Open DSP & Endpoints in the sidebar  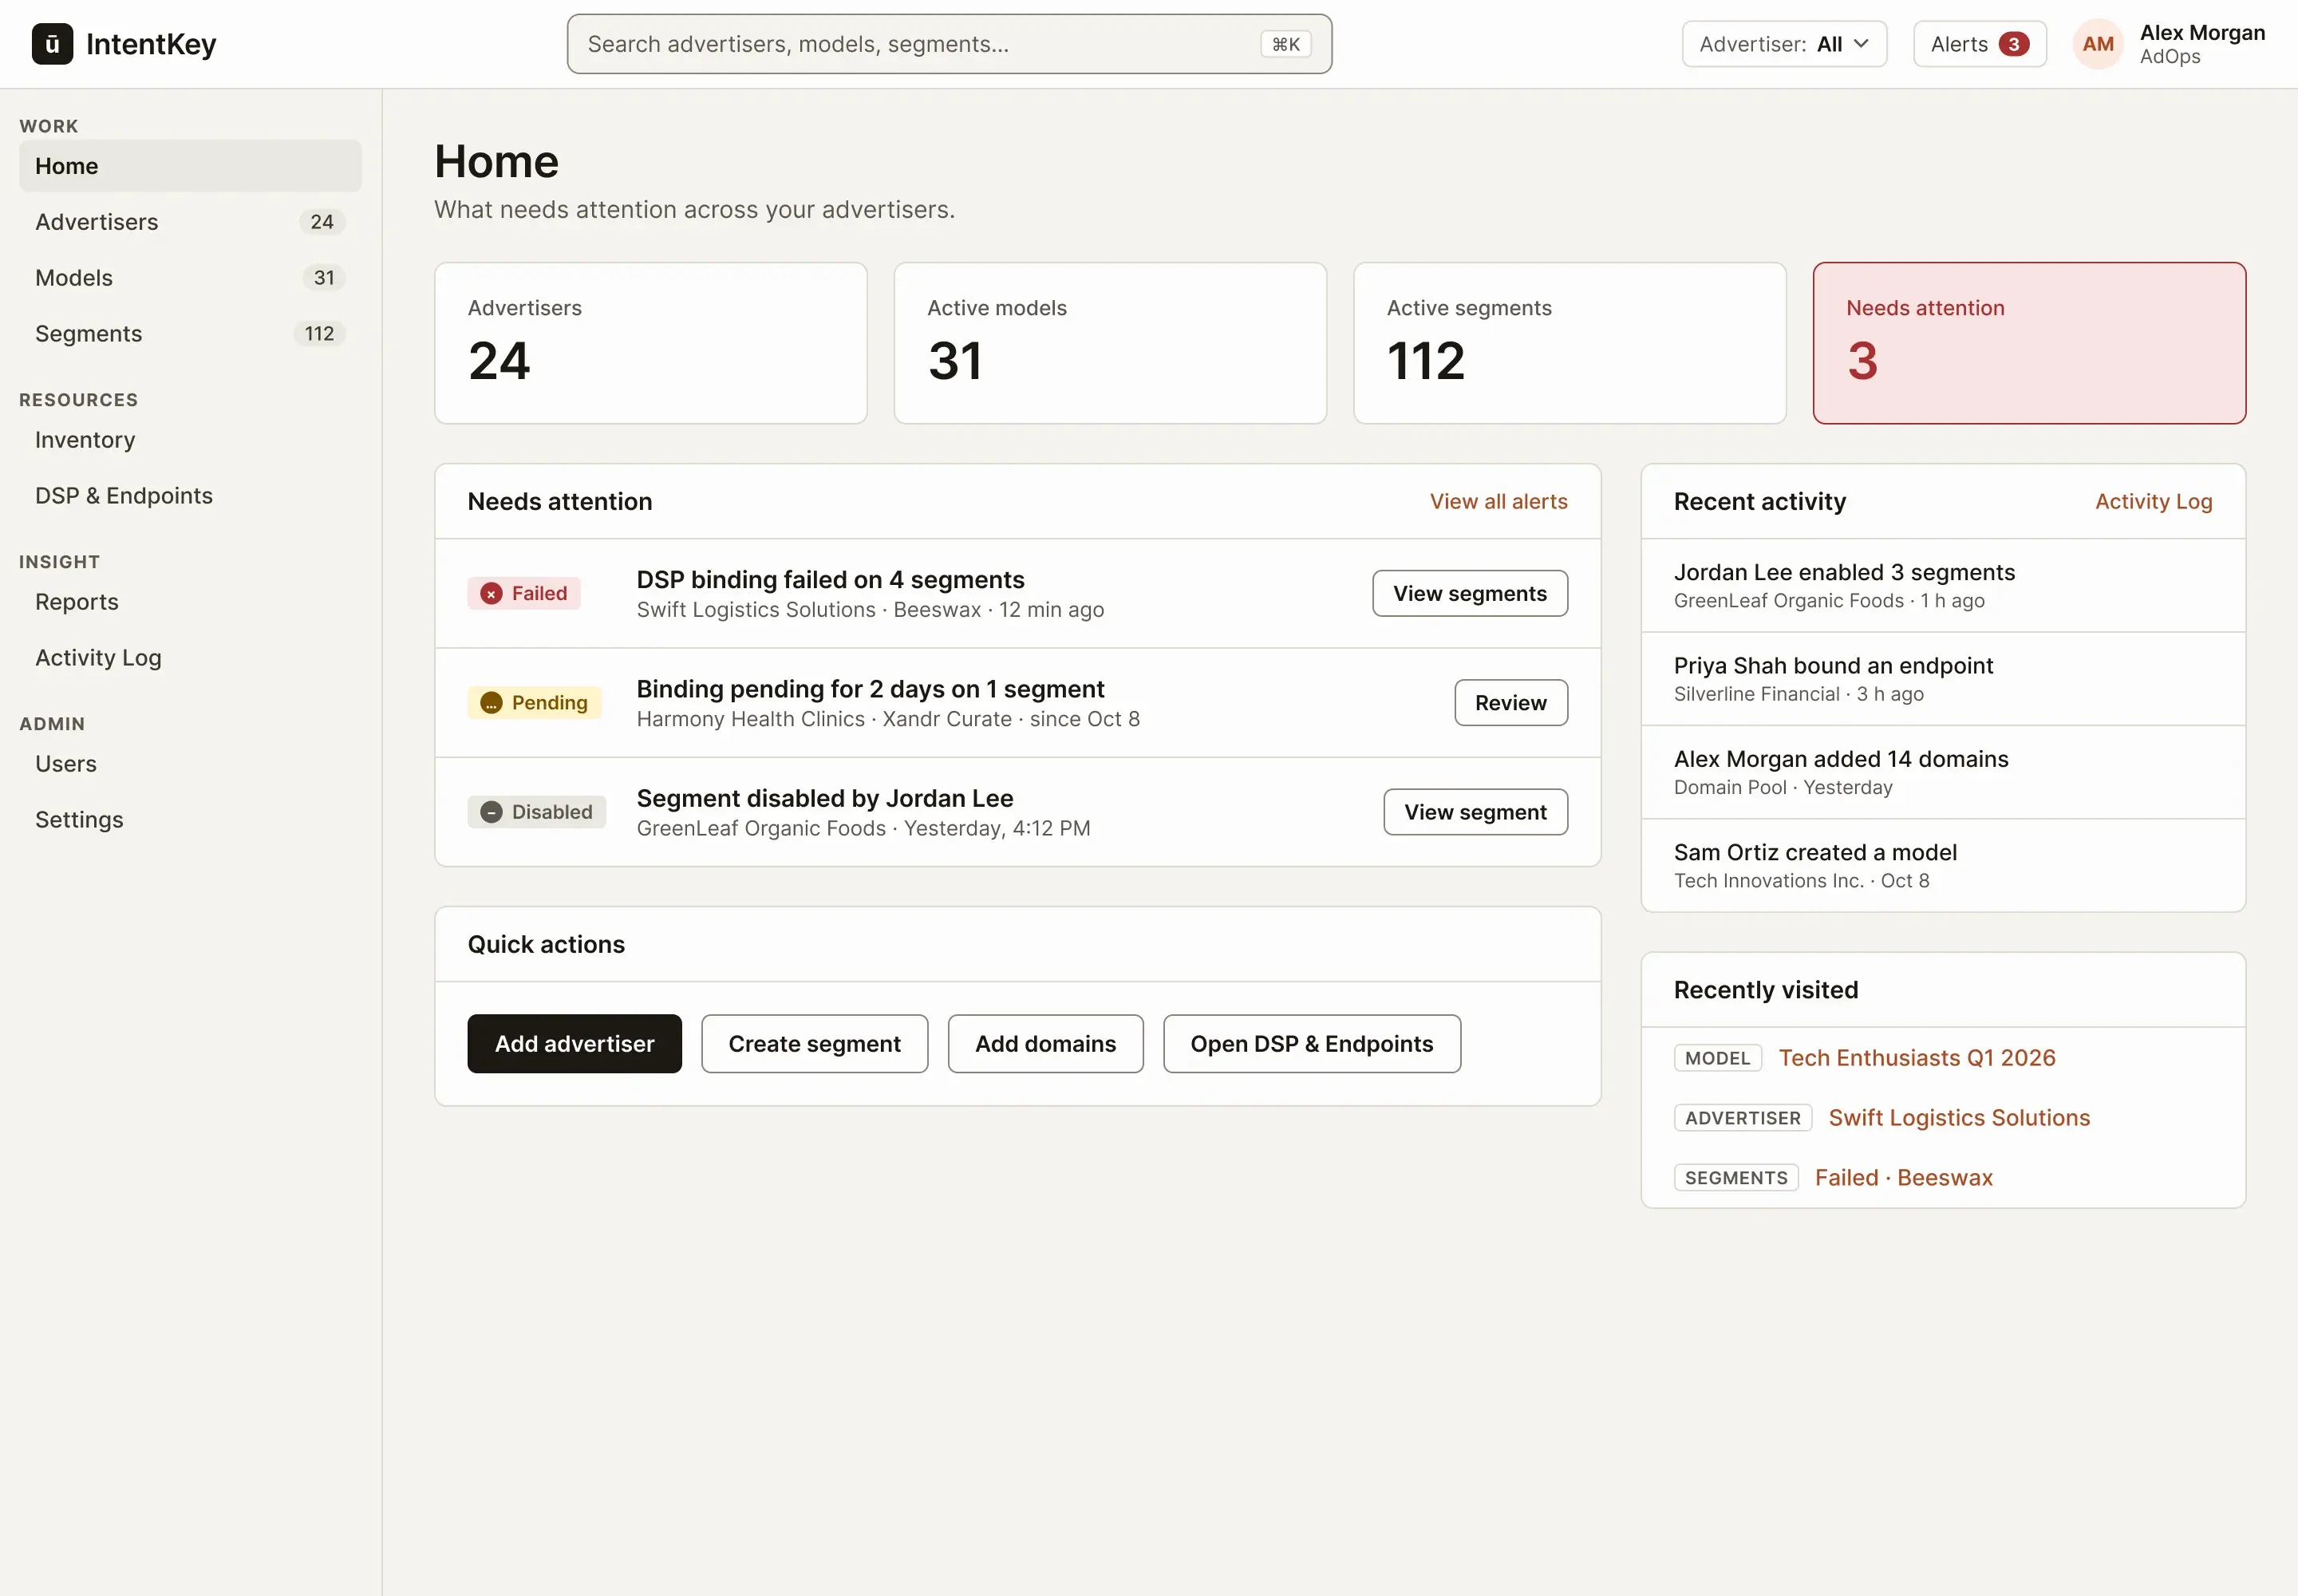(190, 496)
